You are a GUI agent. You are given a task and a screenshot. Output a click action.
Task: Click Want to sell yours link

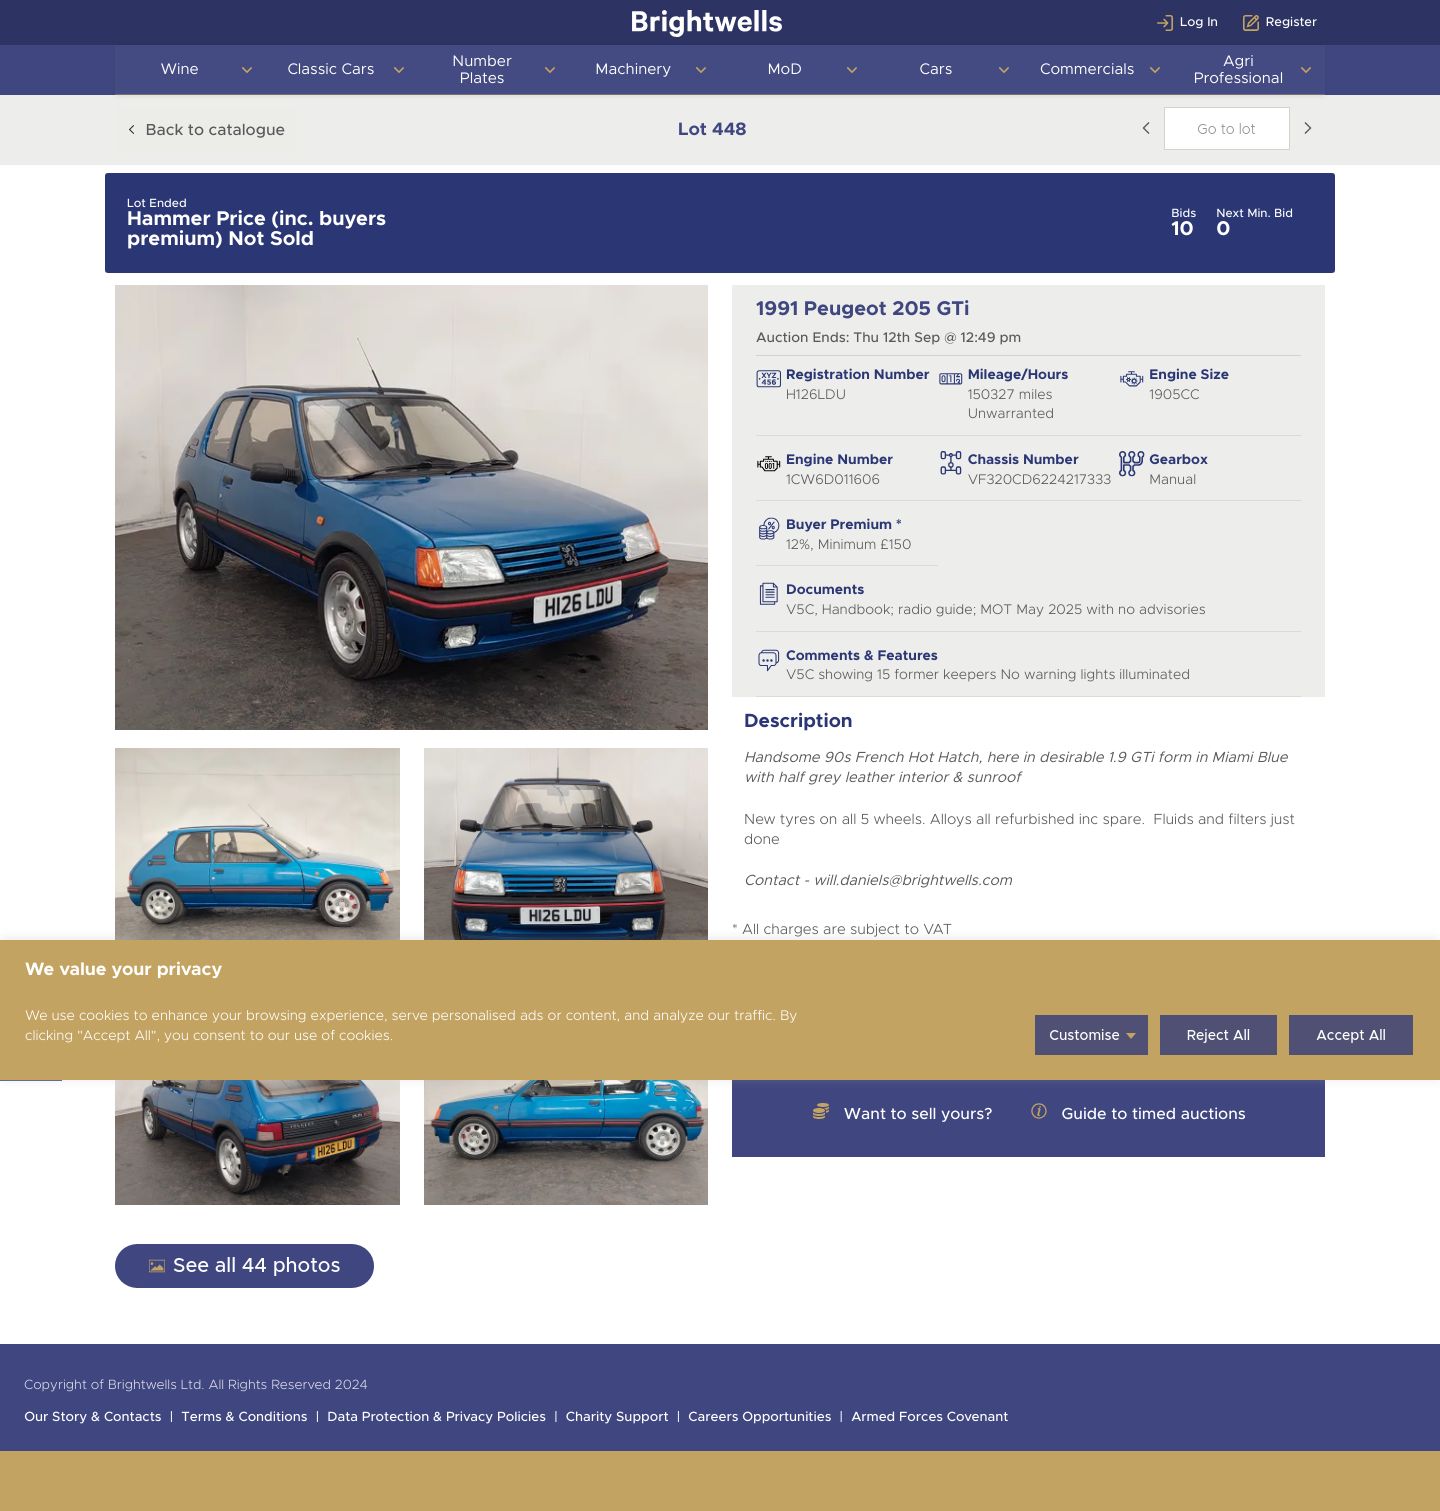click(x=917, y=1114)
